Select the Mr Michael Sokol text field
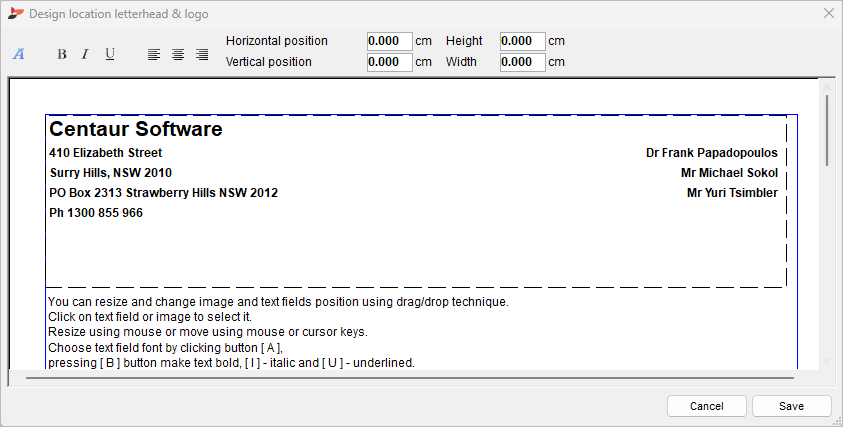The width and height of the screenshot is (843, 427). click(x=729, y=173)
